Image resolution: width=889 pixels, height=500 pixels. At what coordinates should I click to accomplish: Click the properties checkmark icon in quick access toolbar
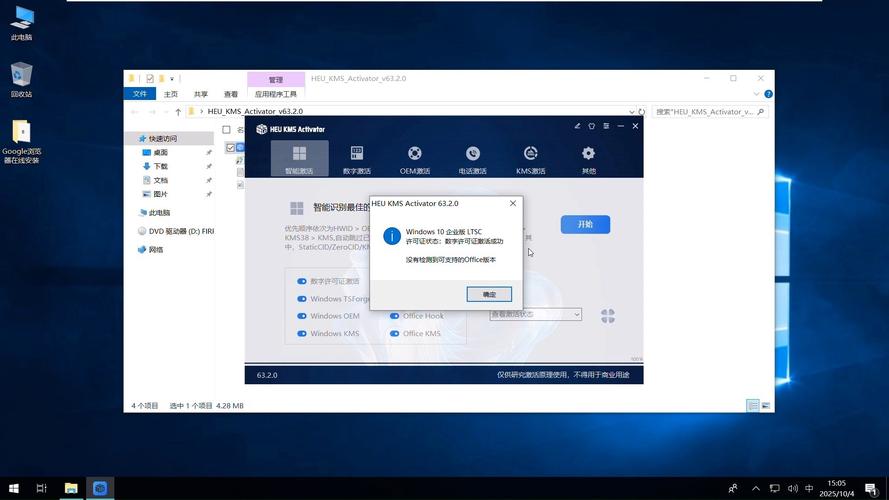[x=150, y=79]
